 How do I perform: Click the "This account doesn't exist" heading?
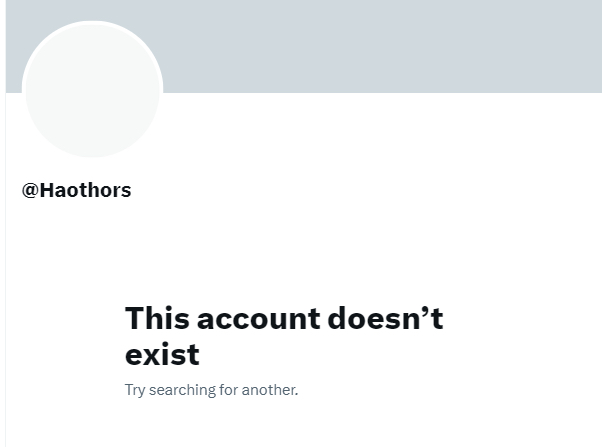(284, 336)
